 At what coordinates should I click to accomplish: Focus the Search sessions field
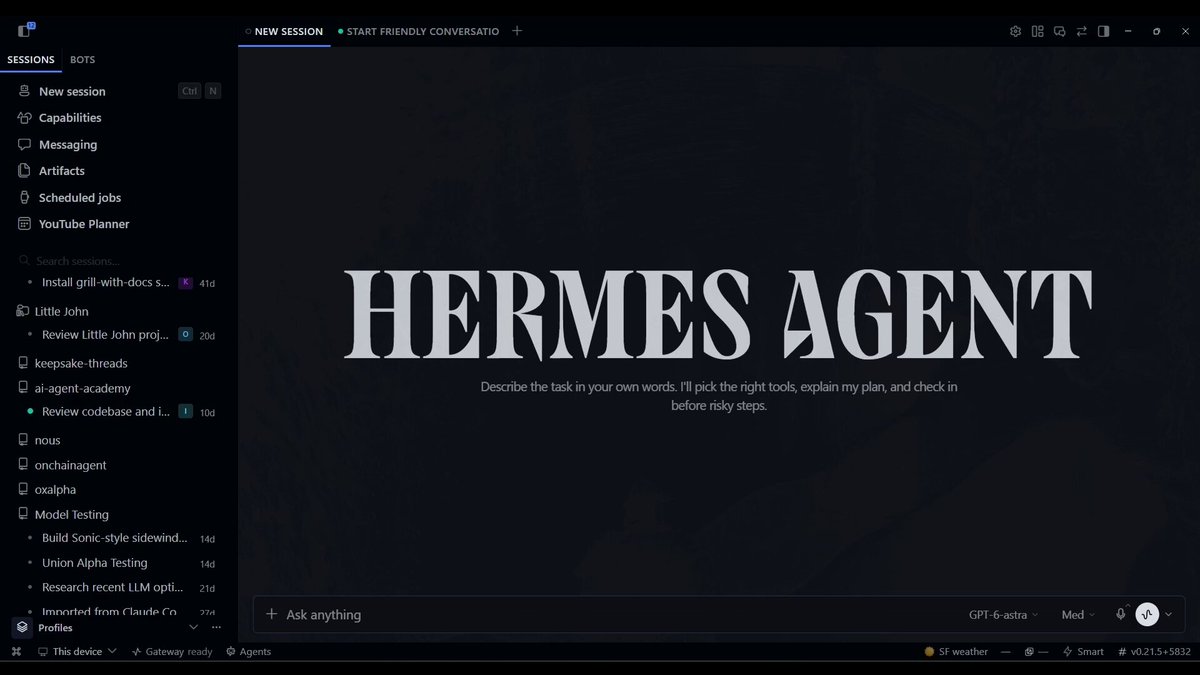118,261
